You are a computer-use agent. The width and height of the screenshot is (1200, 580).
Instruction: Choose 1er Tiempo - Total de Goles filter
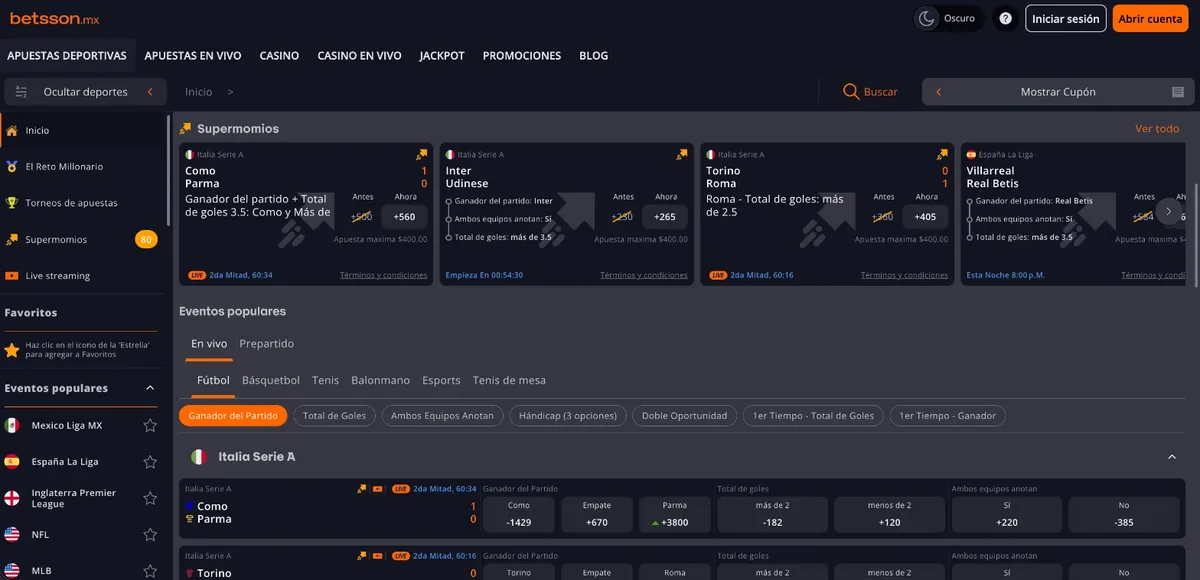(x=813, y=416)
